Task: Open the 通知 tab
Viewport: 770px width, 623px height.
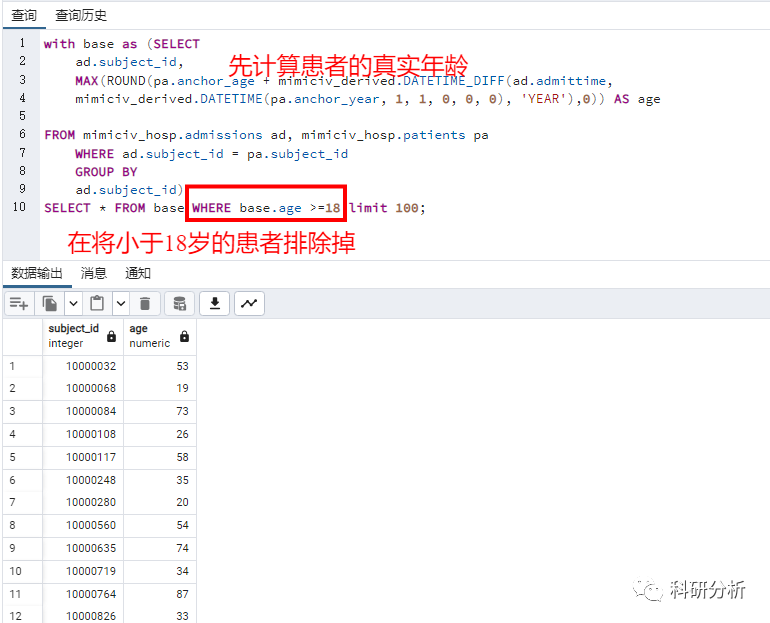Action: click(138, 273)
